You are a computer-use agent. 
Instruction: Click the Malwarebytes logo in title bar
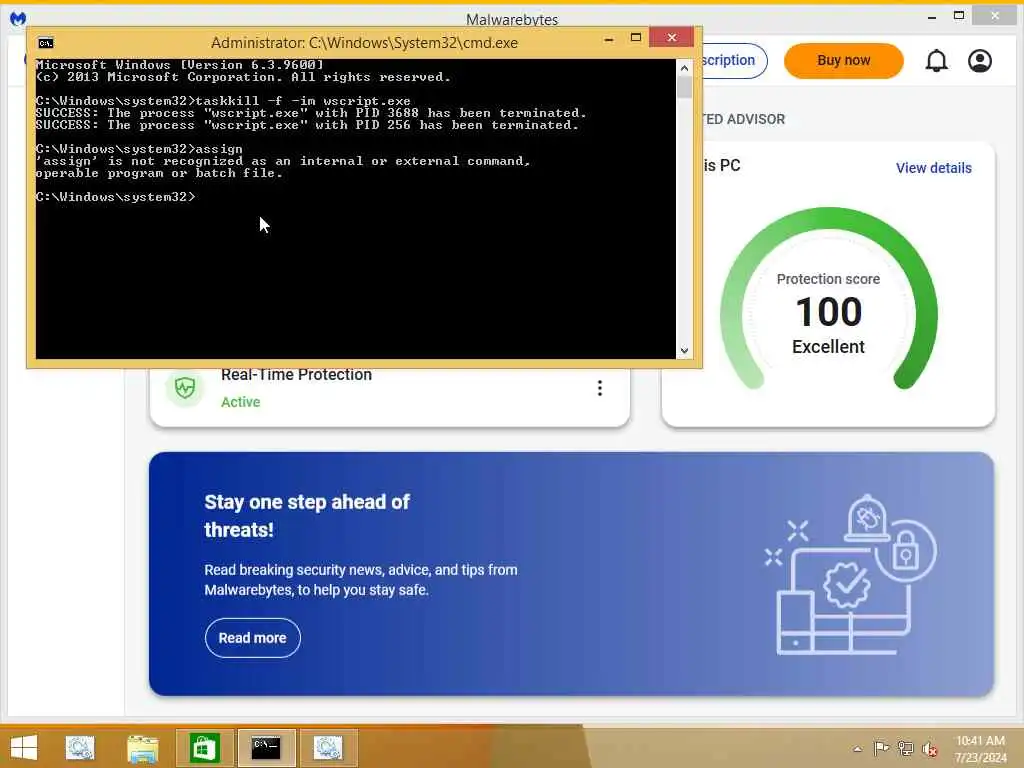click(x=18, y=18)
